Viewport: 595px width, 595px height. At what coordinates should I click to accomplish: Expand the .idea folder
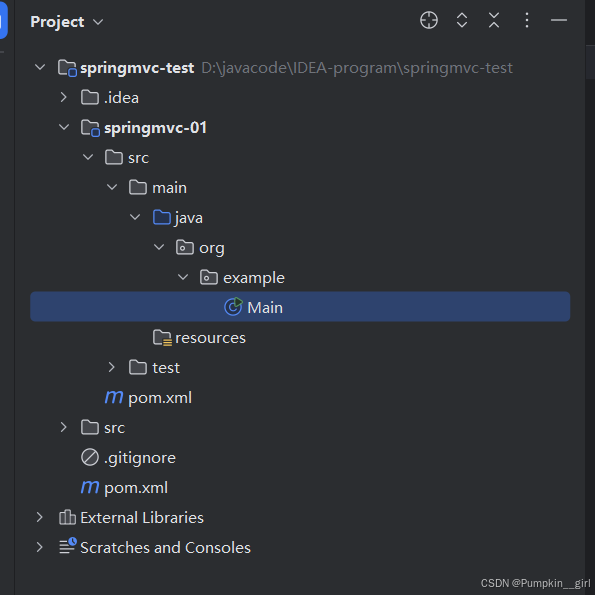(63, 98)
